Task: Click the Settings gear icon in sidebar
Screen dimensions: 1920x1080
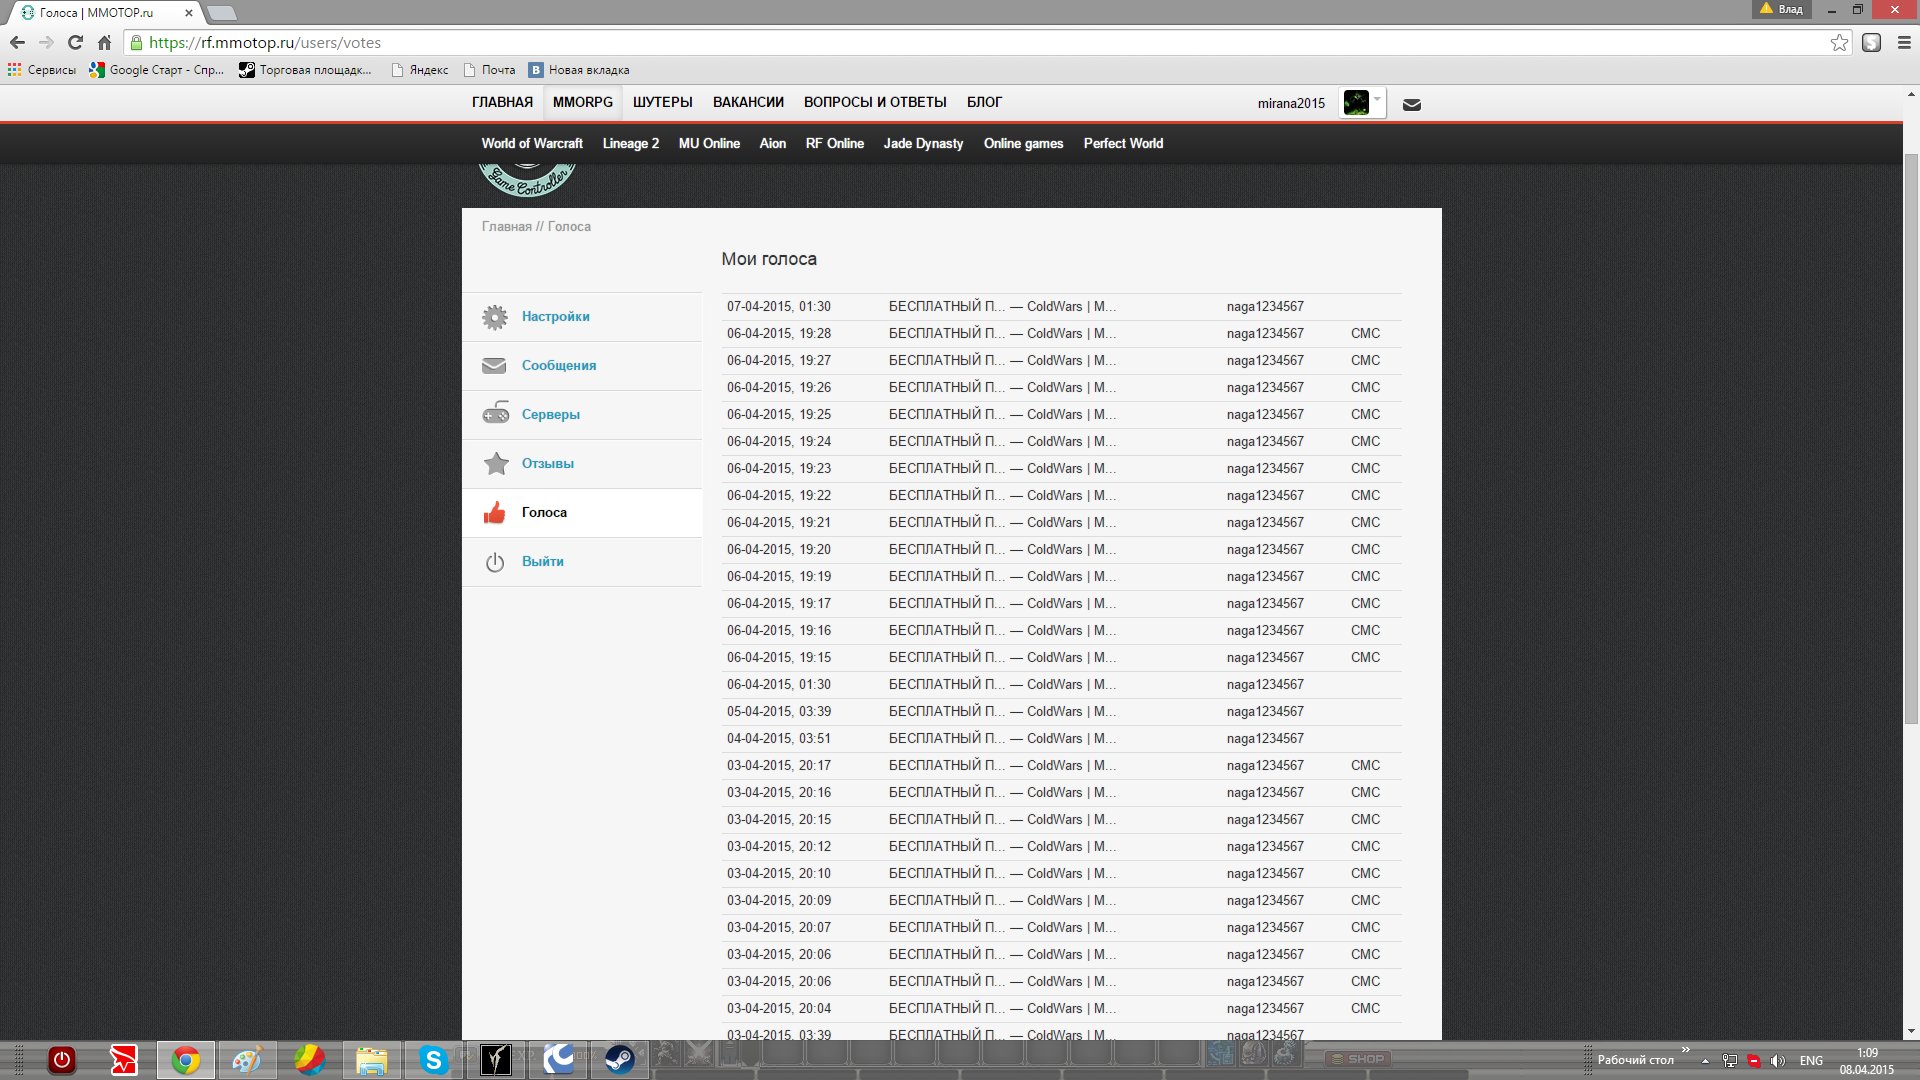Action: point(495,317)
